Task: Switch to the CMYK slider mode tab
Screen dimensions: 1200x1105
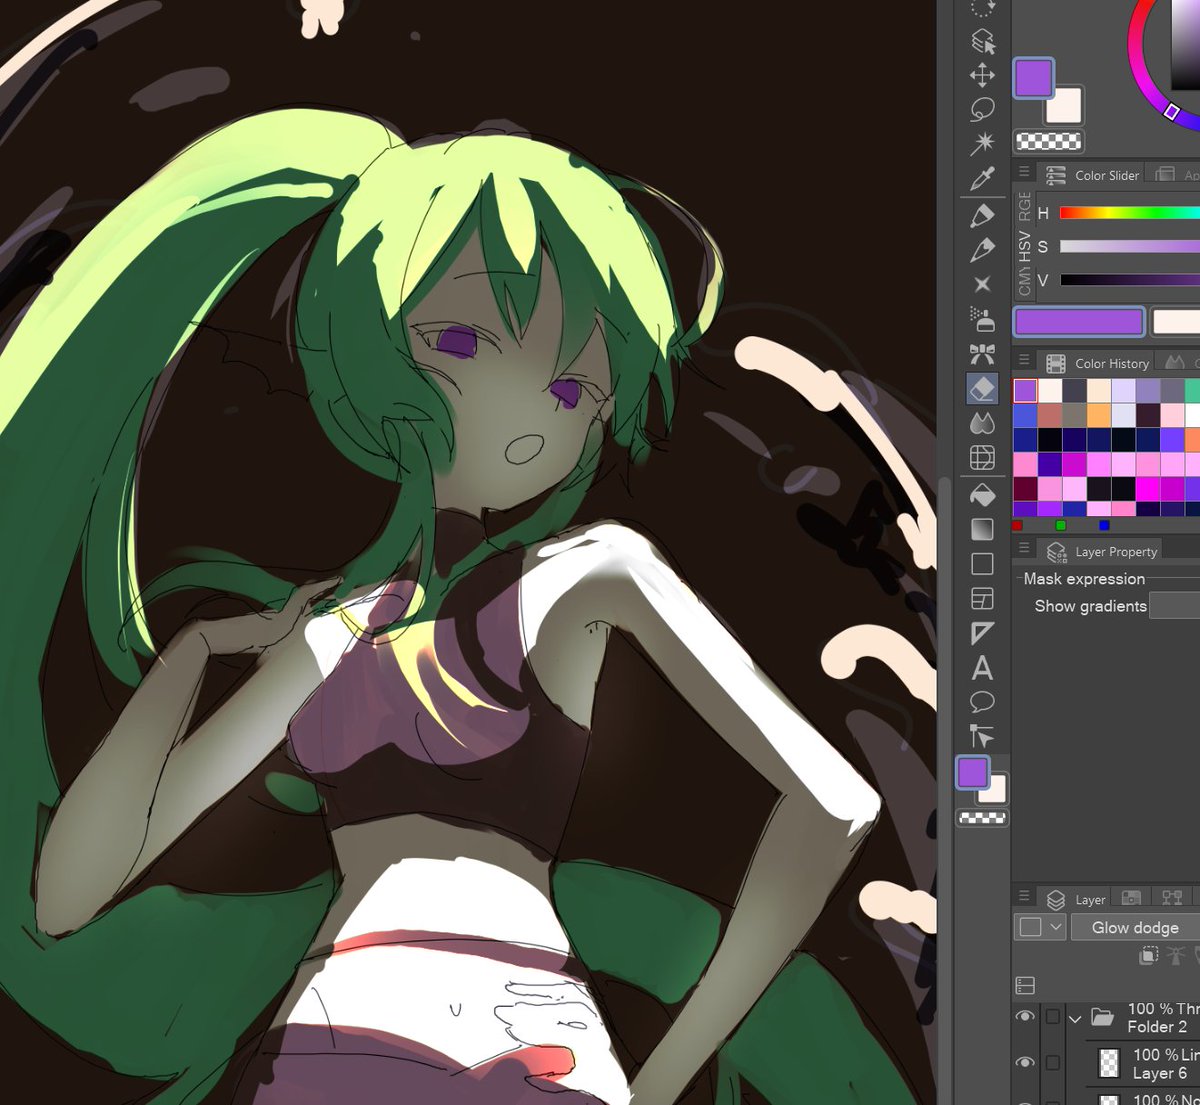Action: tap(1024, 281)
